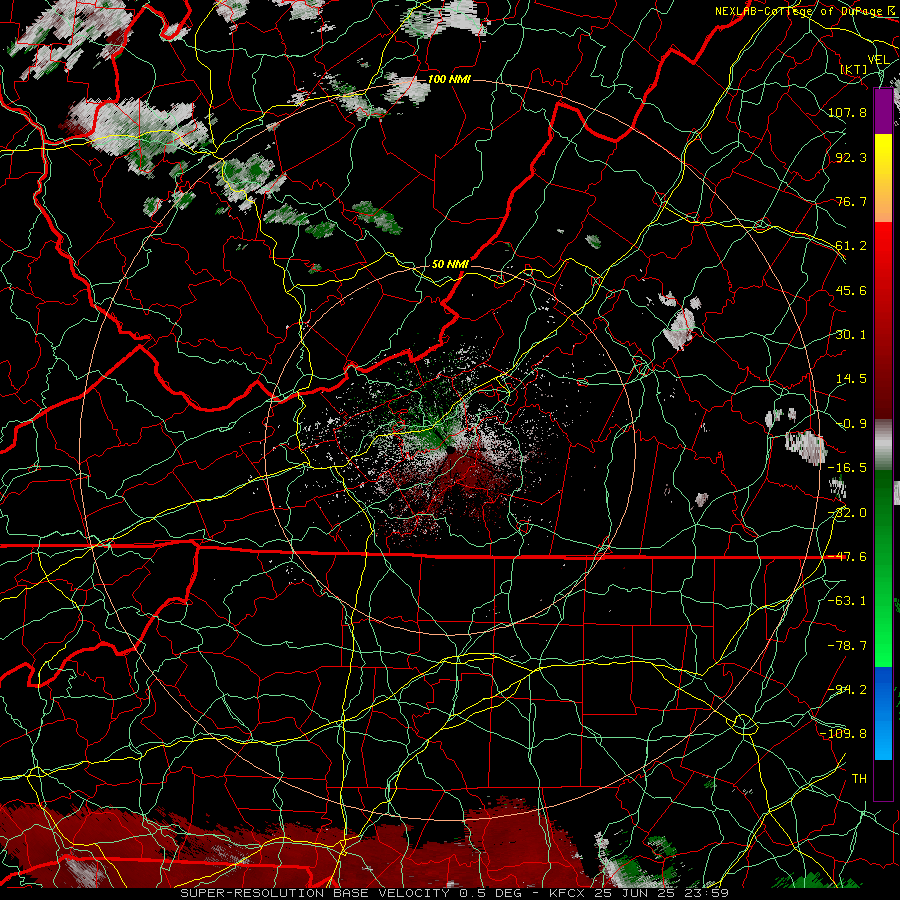The width and height of the screenshot is (900, 900).
Task: Select the 14.5 scale value
Action: (851, 379)
